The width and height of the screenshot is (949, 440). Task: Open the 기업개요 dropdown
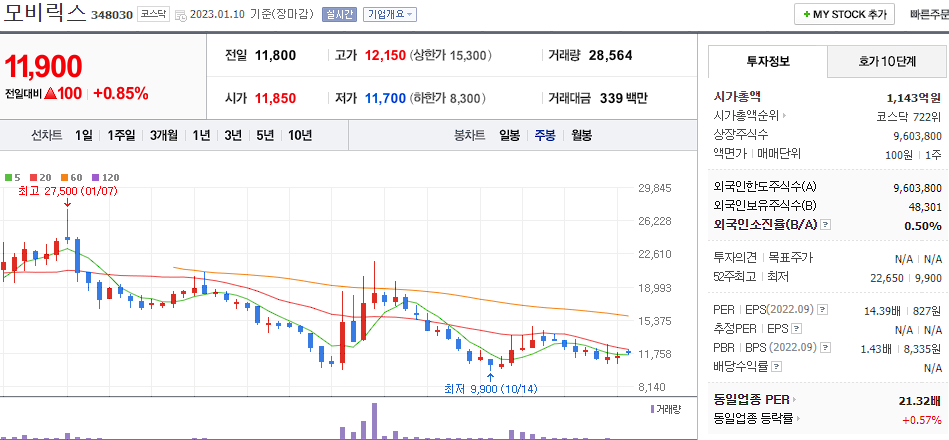pos(389,15)
